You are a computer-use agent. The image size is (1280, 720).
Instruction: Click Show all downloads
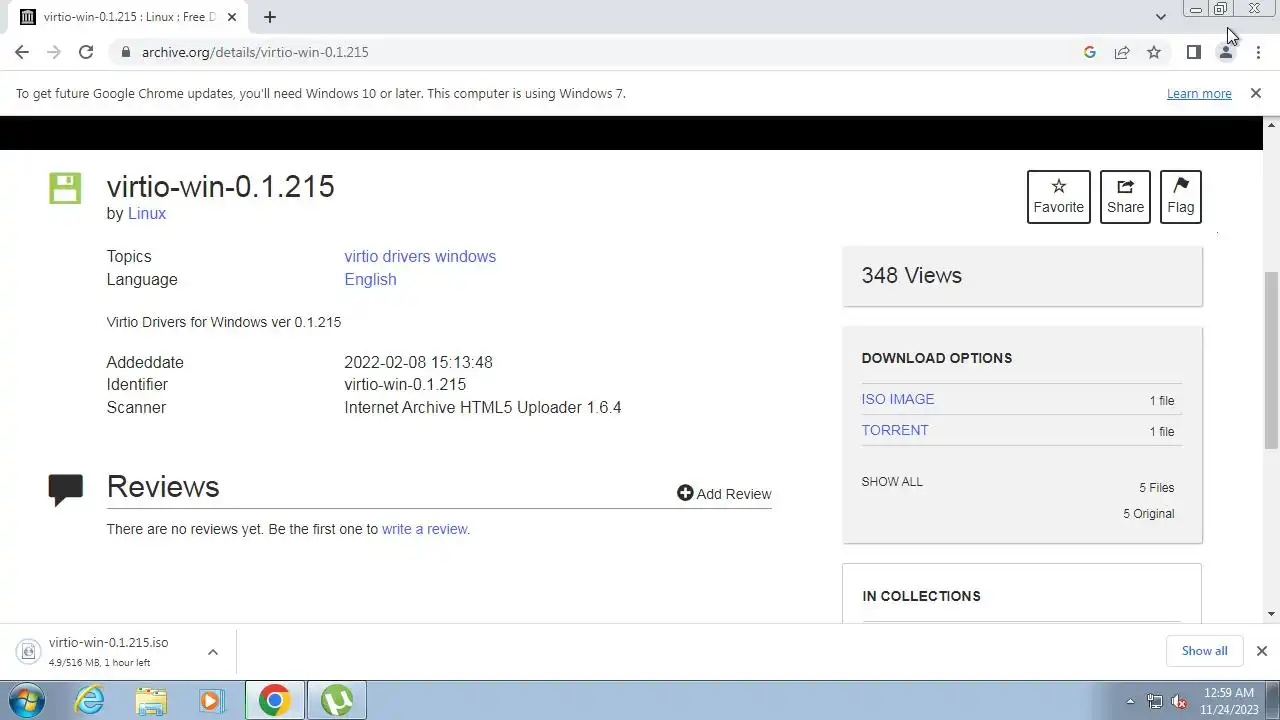click(x=1204, y=651)
